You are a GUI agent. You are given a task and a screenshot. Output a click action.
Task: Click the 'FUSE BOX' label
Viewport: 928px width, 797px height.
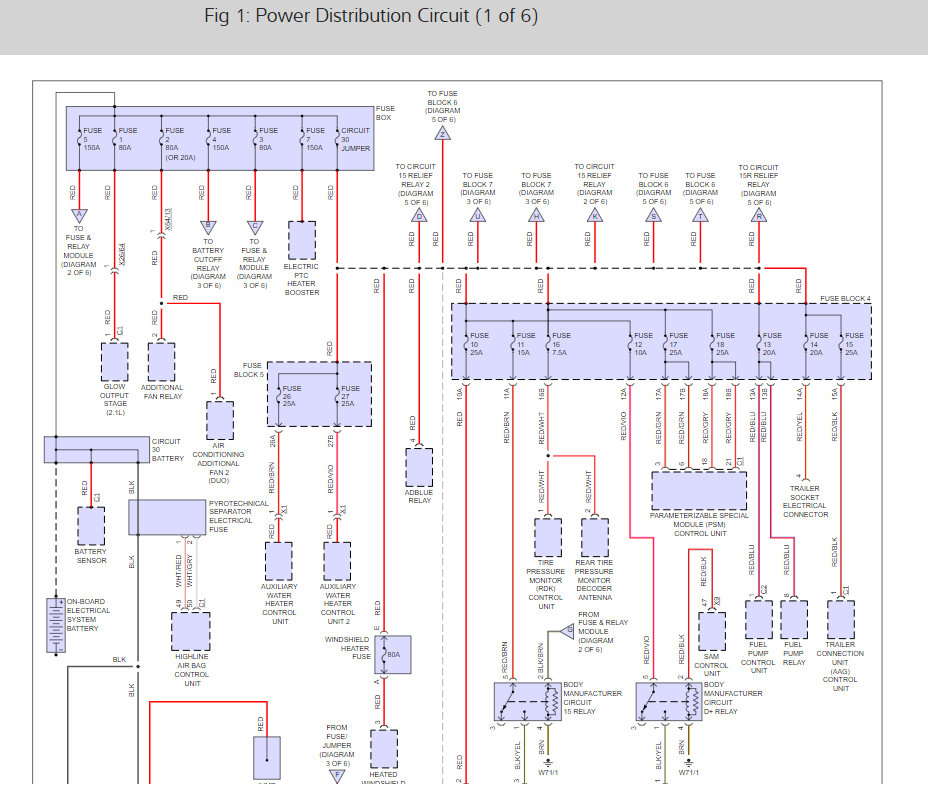(x=385, y=113)
